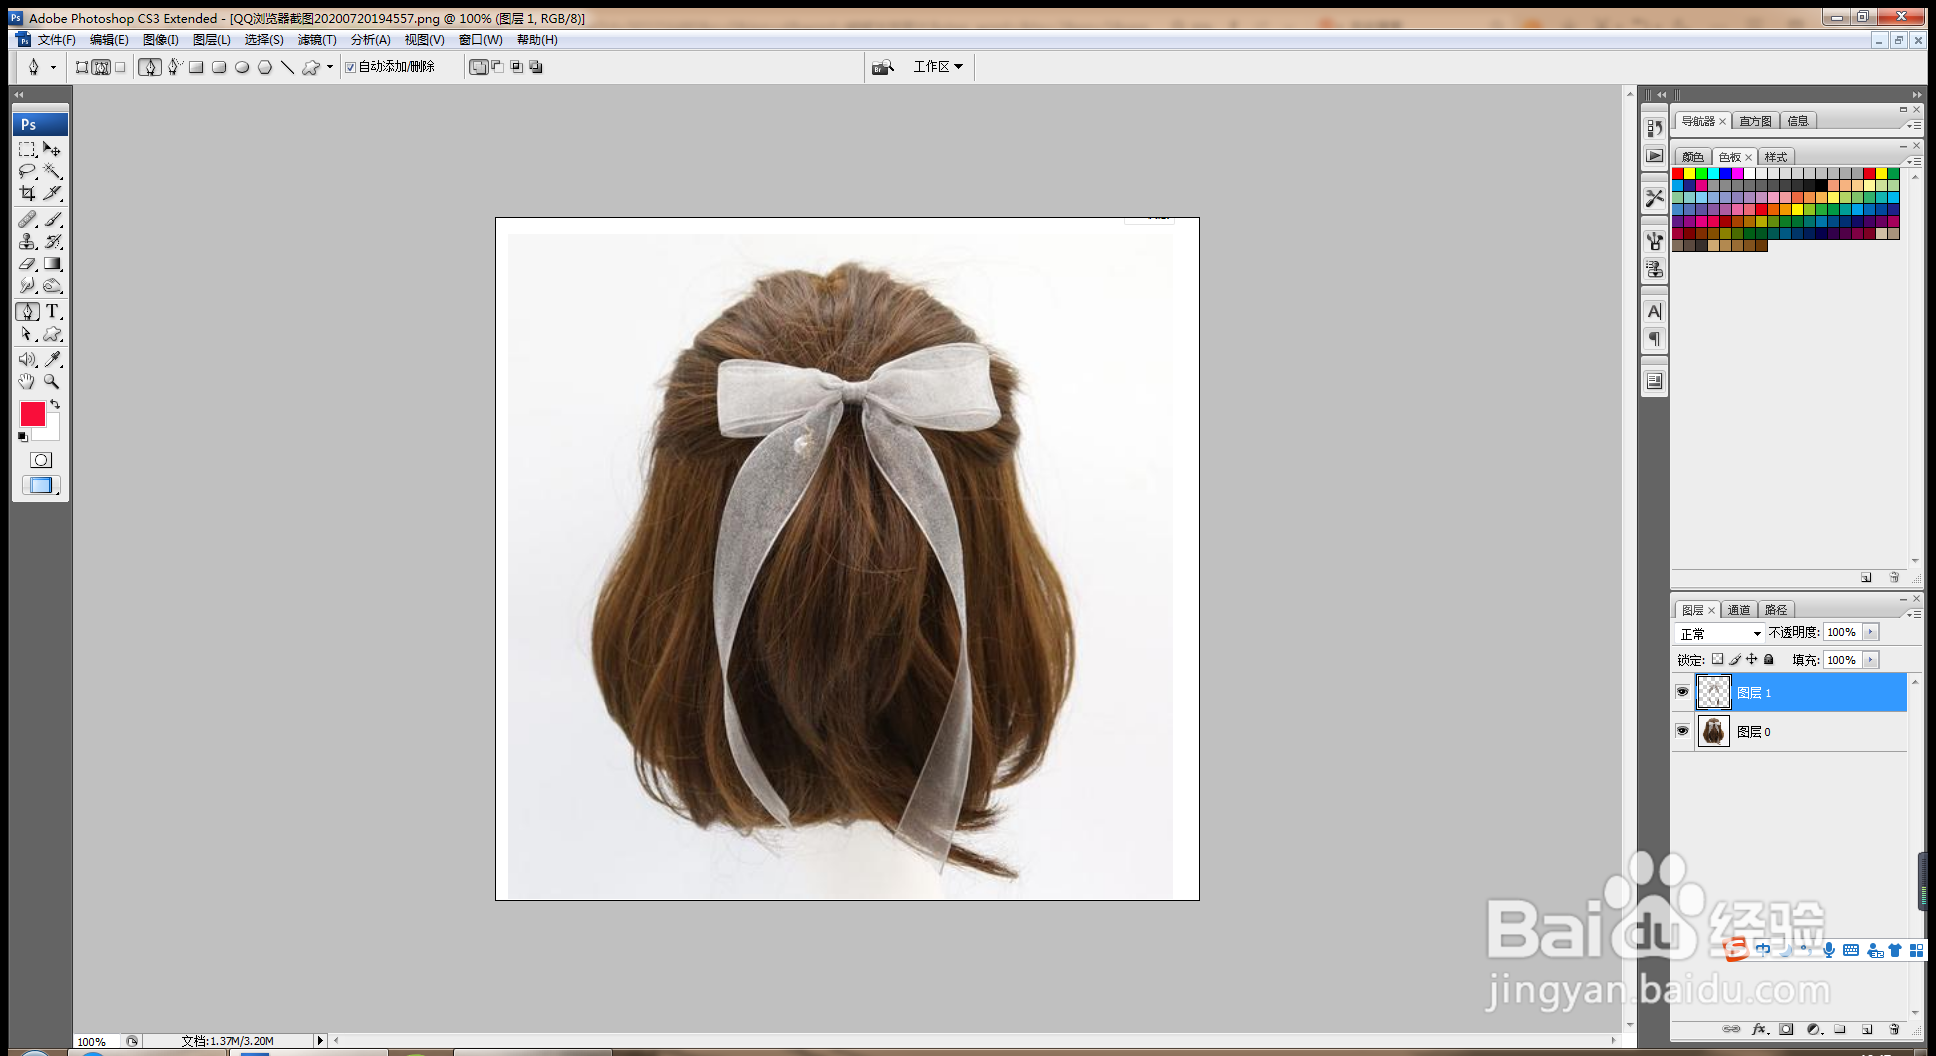
Task: Select the Crop tool
Action: tap(28, 193)
